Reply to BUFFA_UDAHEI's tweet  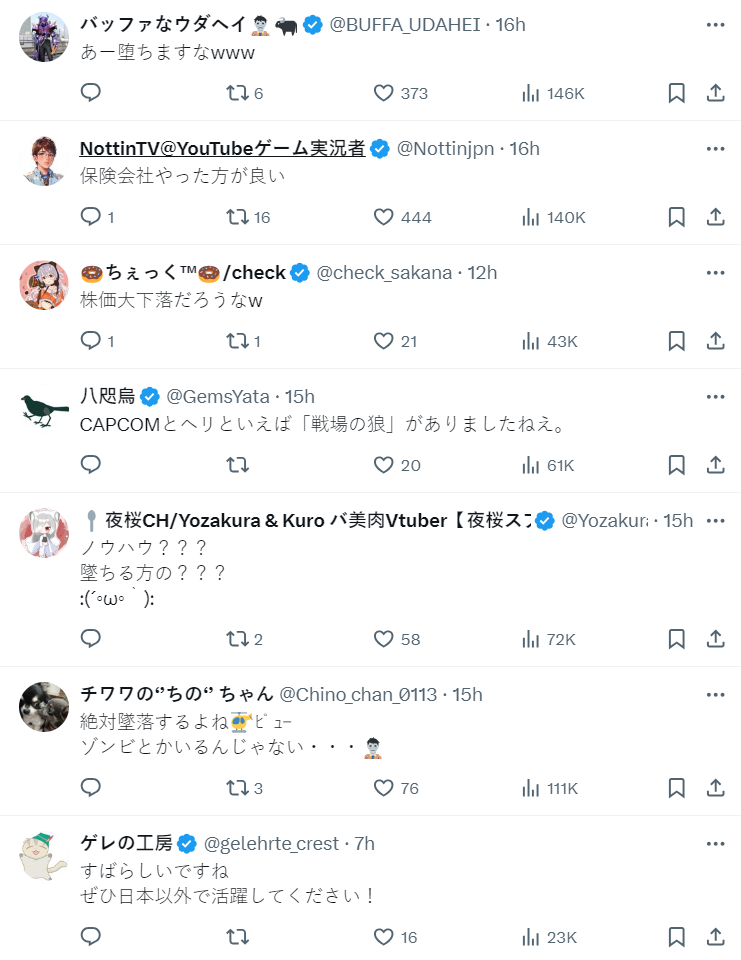(x=91, y=93)
